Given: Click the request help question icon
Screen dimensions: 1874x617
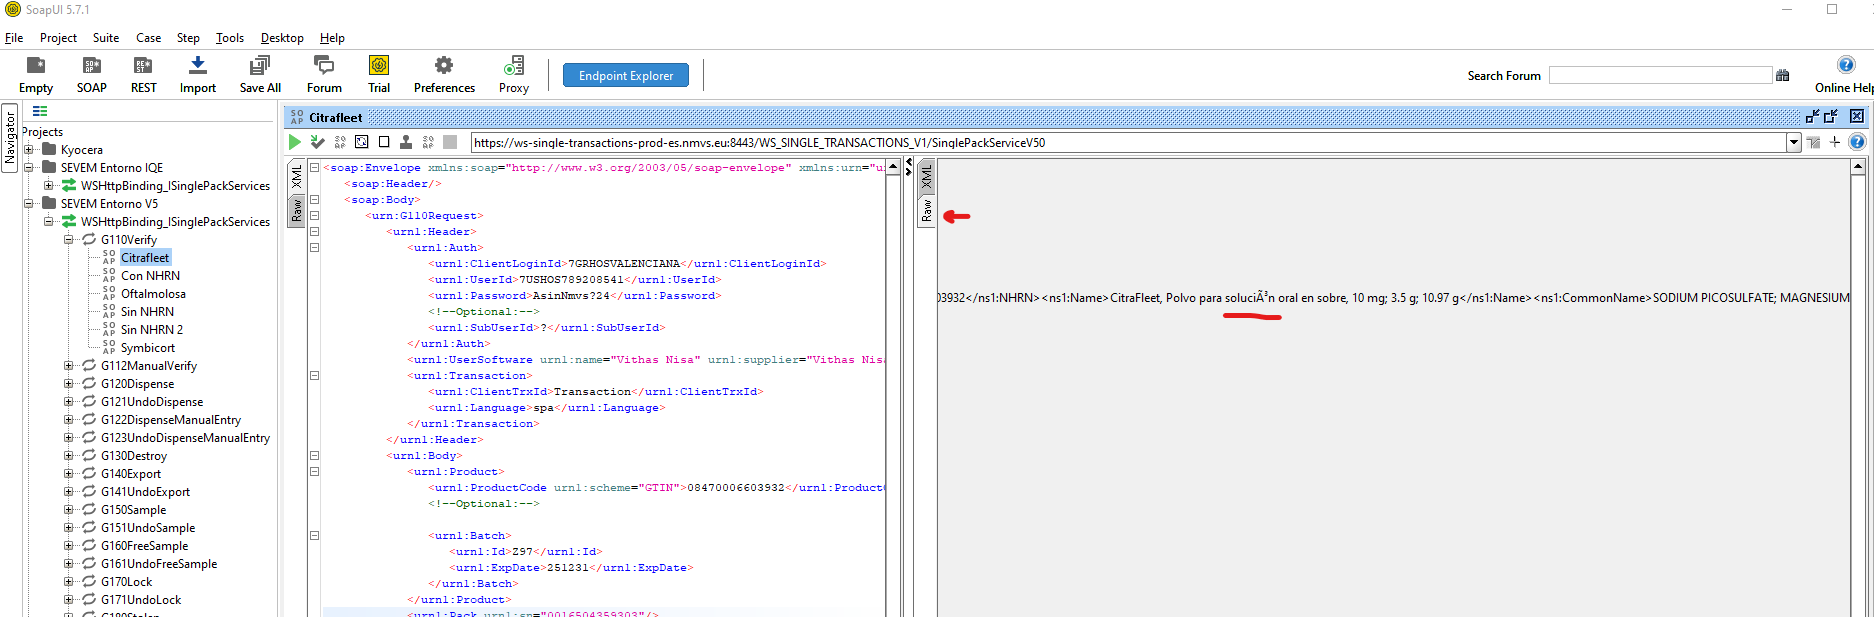Looking at the screenshot, I should (1857, 142).
